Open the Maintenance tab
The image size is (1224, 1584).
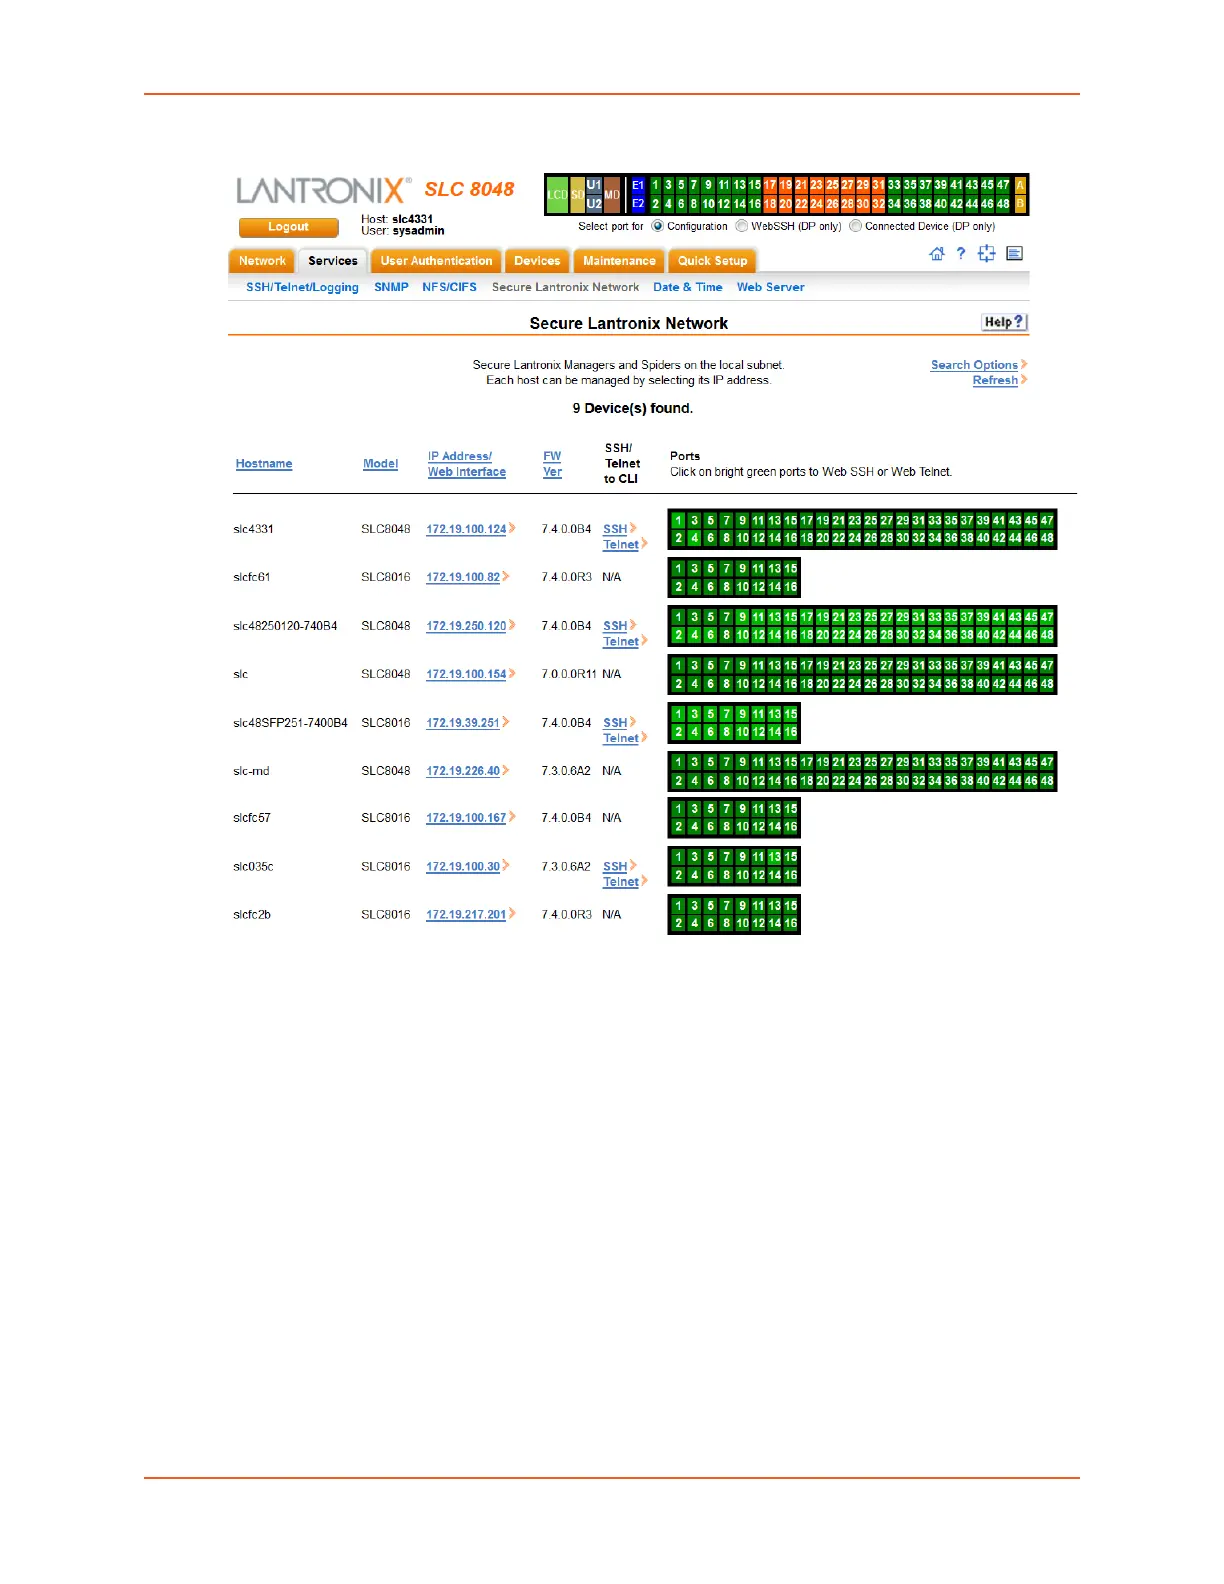point(619,260)
